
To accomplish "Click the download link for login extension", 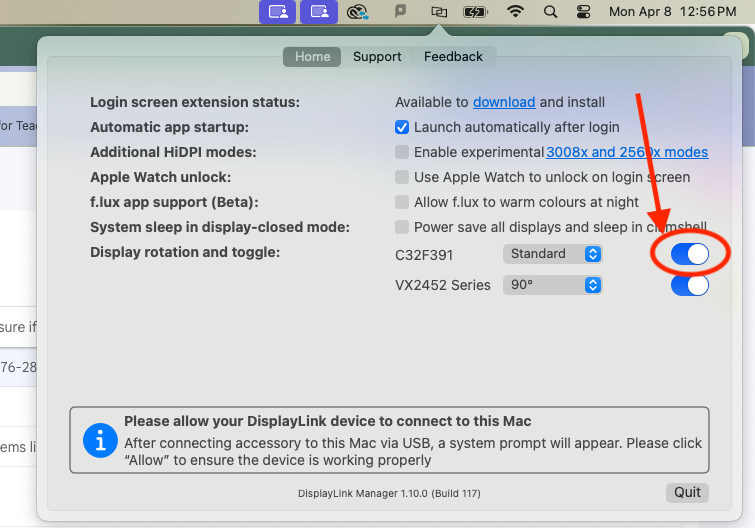I will click(504, 102).
